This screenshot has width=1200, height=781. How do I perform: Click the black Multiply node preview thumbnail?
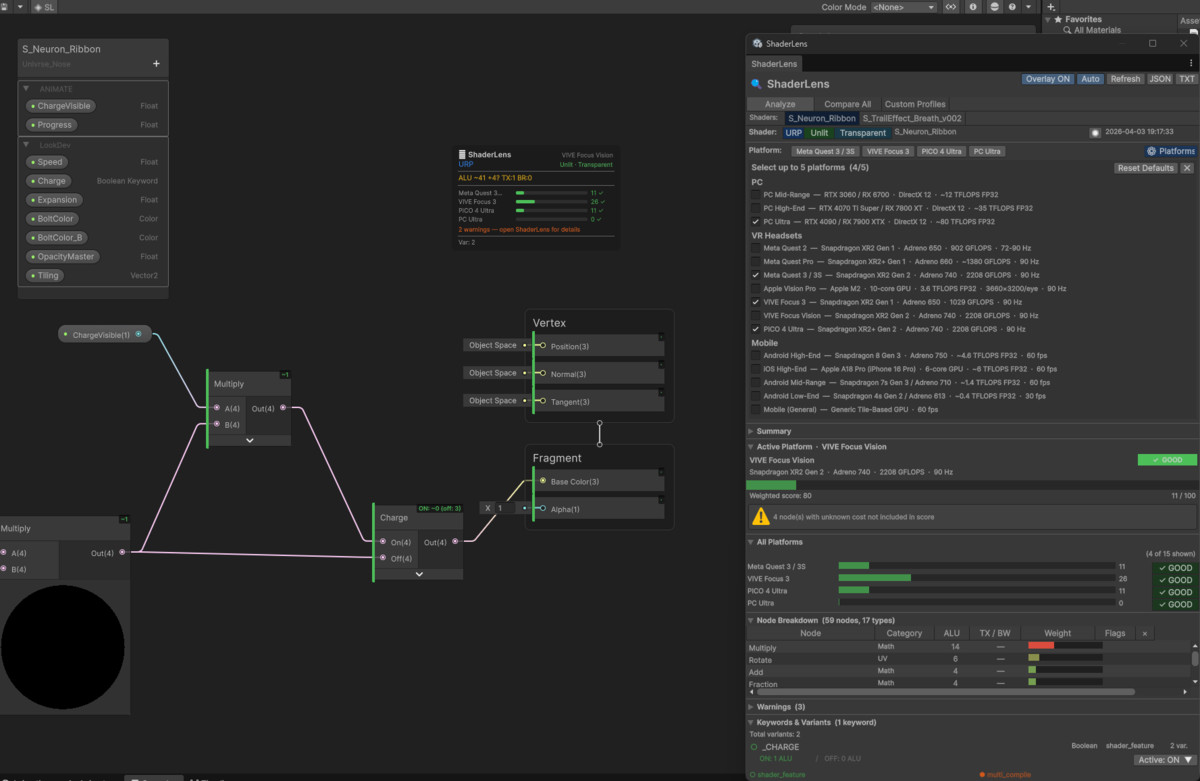63,647
